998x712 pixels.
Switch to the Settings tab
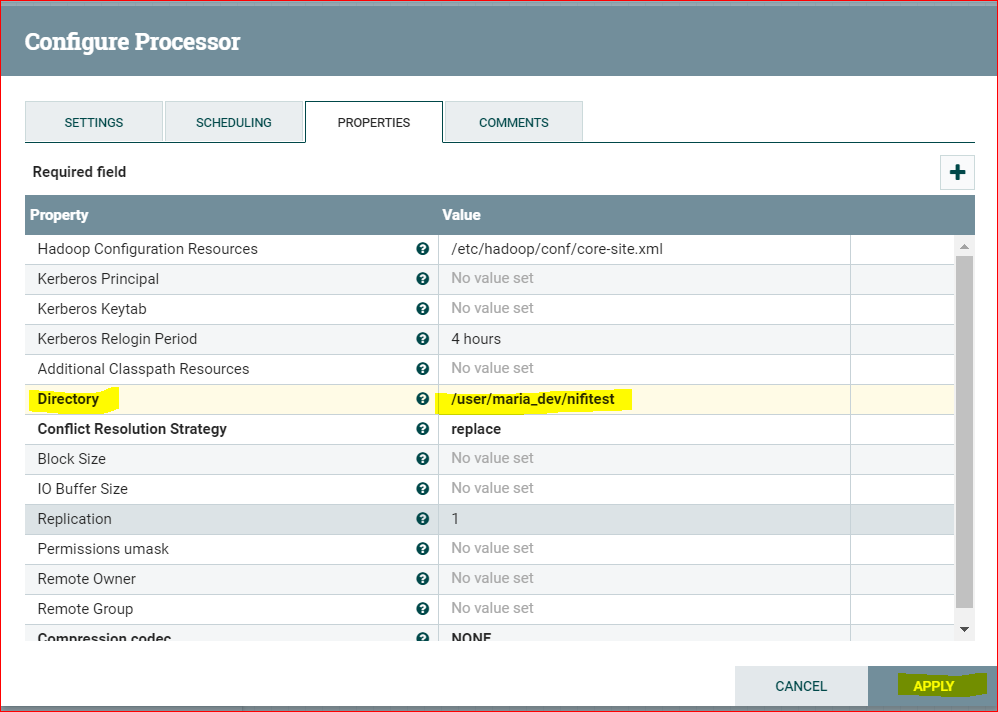click(94, 122)
